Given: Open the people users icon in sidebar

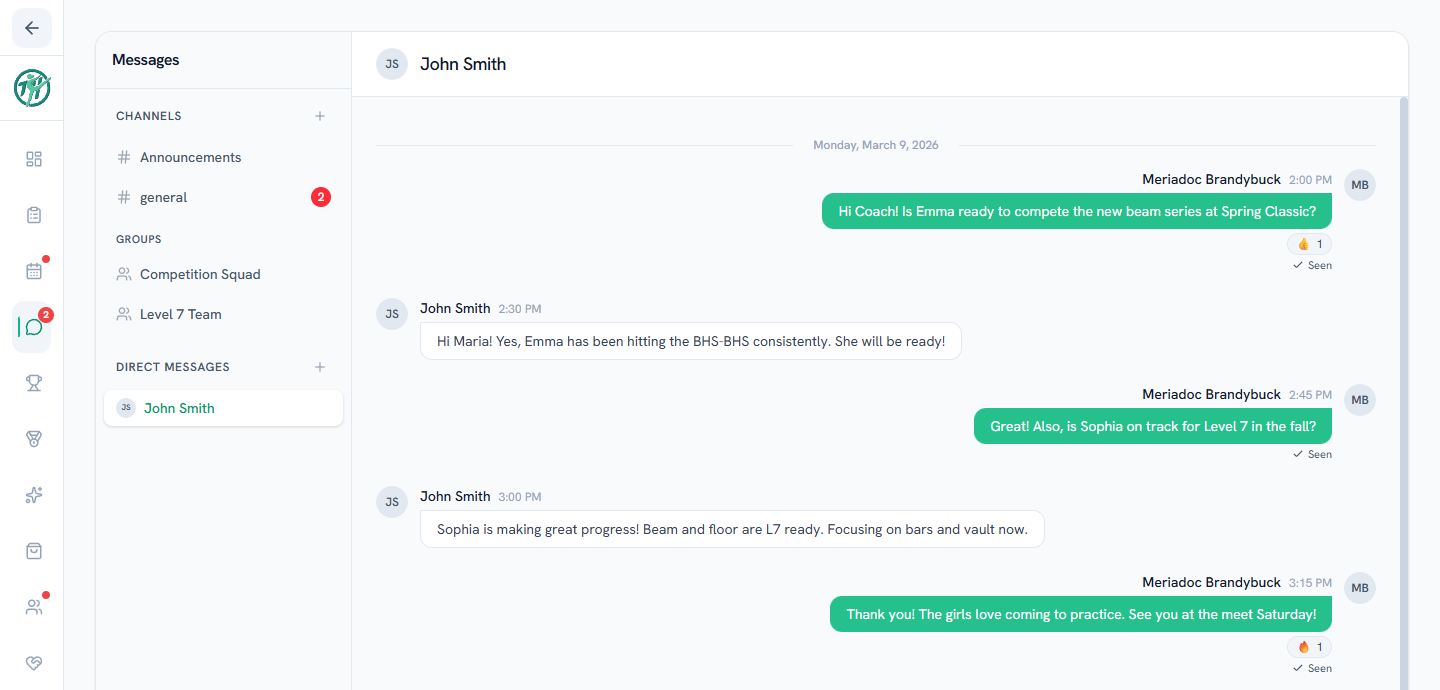Looking at the screenshot, I should (34, 607).
